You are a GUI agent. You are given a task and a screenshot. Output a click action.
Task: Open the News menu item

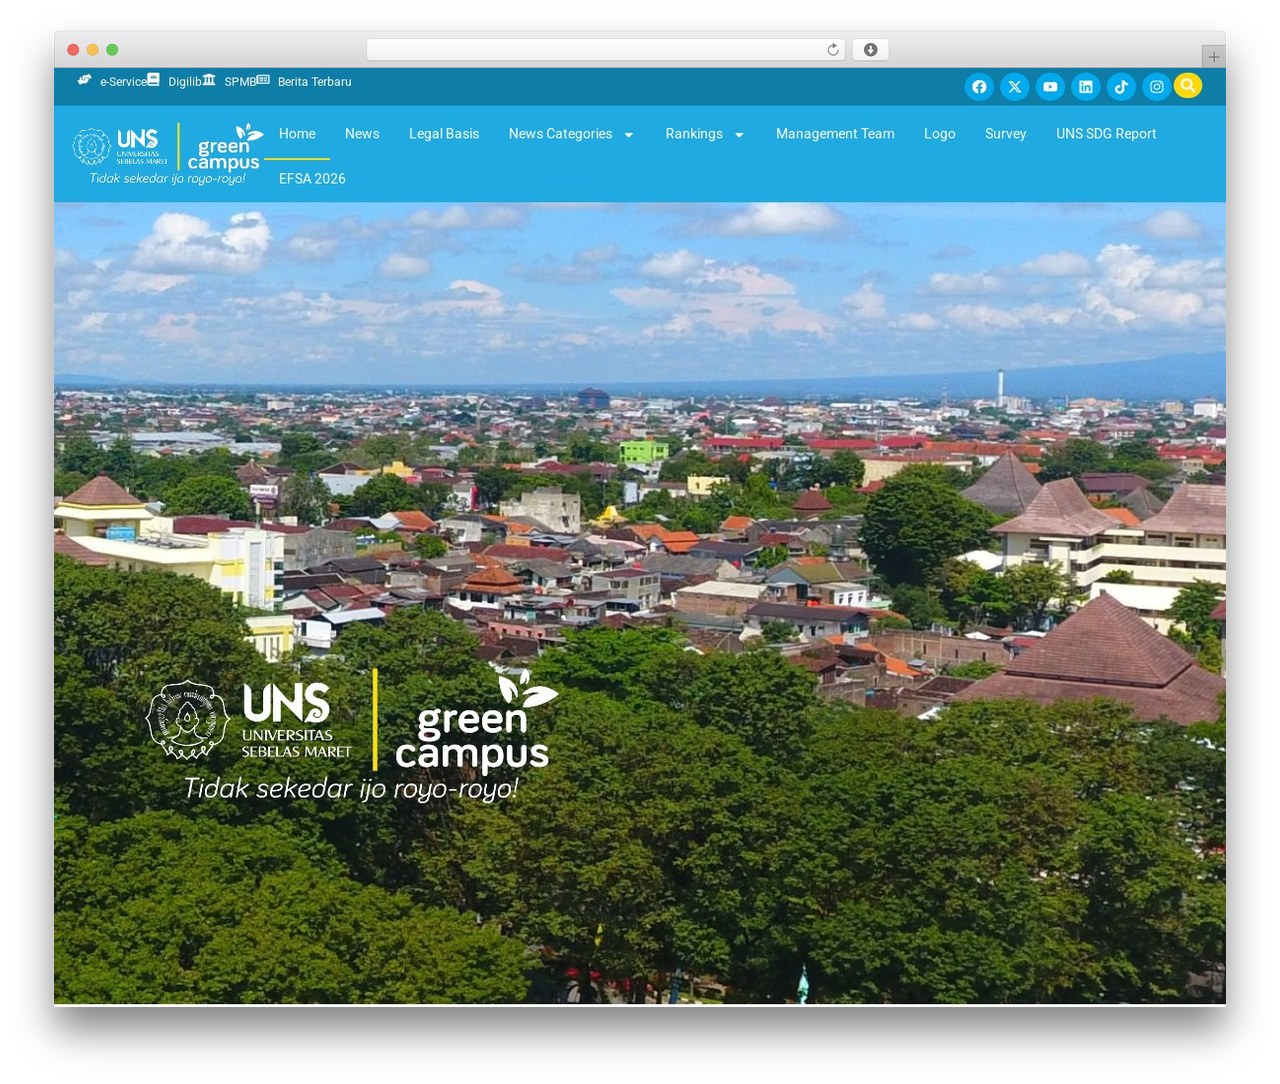pyautogui.click(x=362, y=134)
